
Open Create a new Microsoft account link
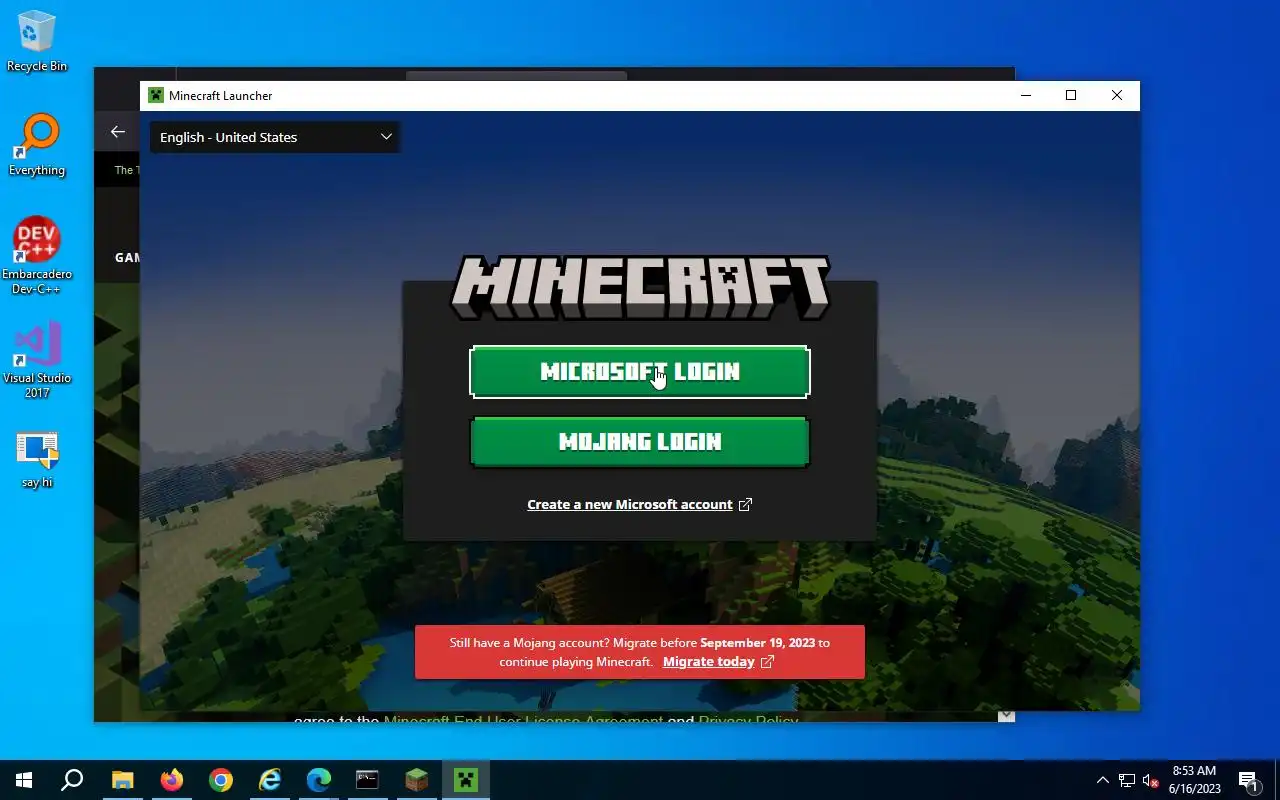click(630, 505)
